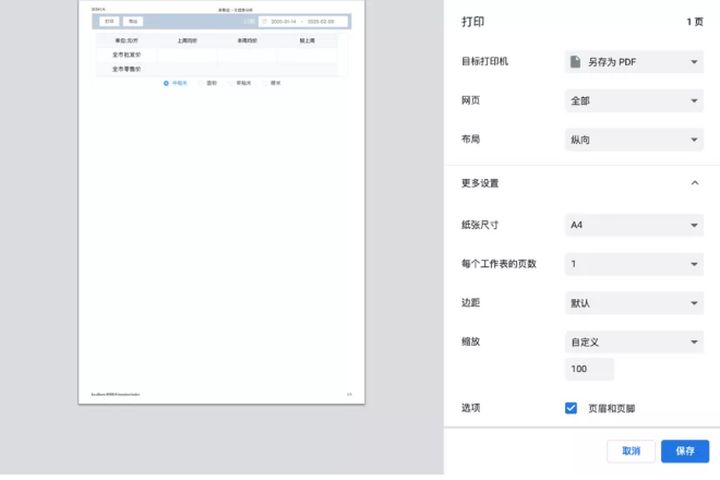
Task: Open the 纸张尺寸 dropdown set to A4
Action: (x=634, y=225)
